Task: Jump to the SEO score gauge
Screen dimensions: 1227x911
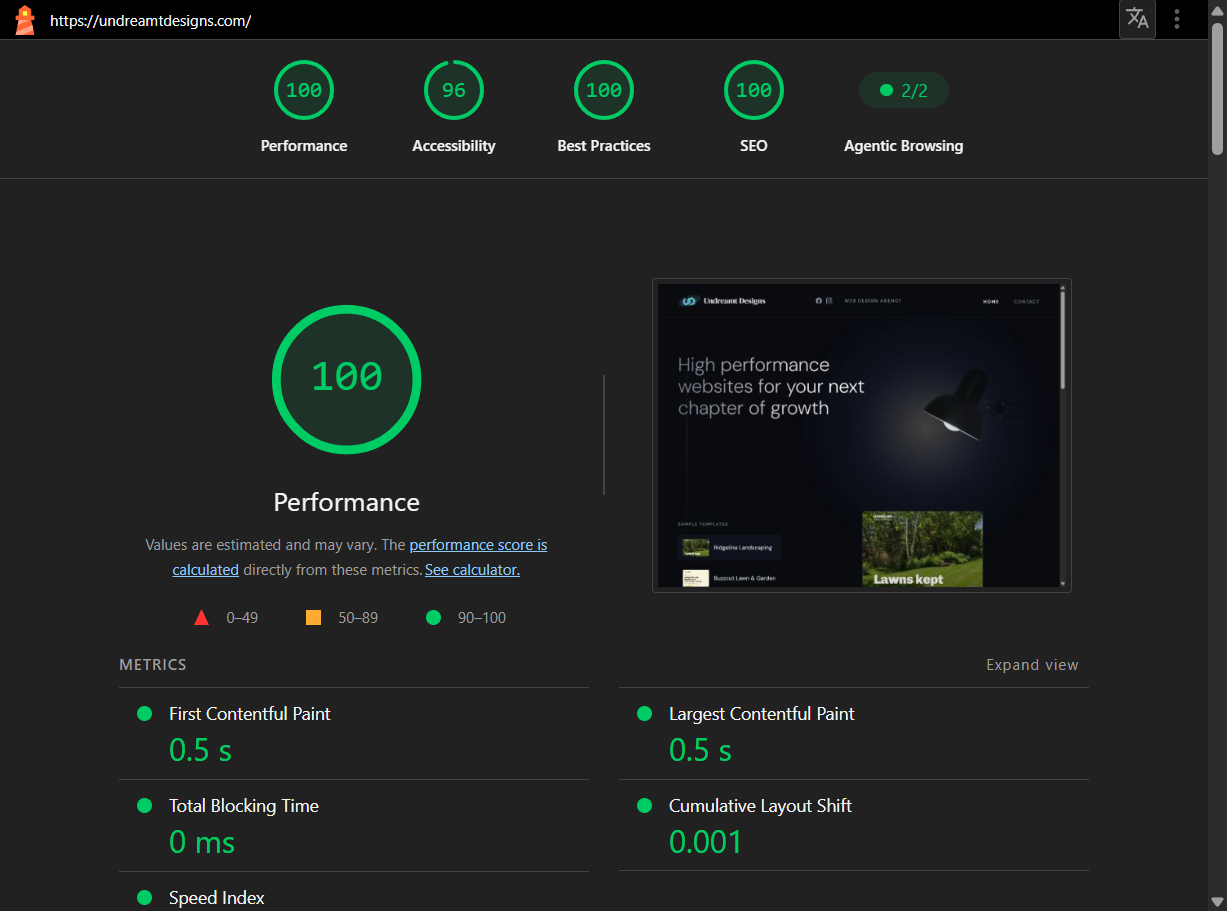Action: tap(754, 90)
